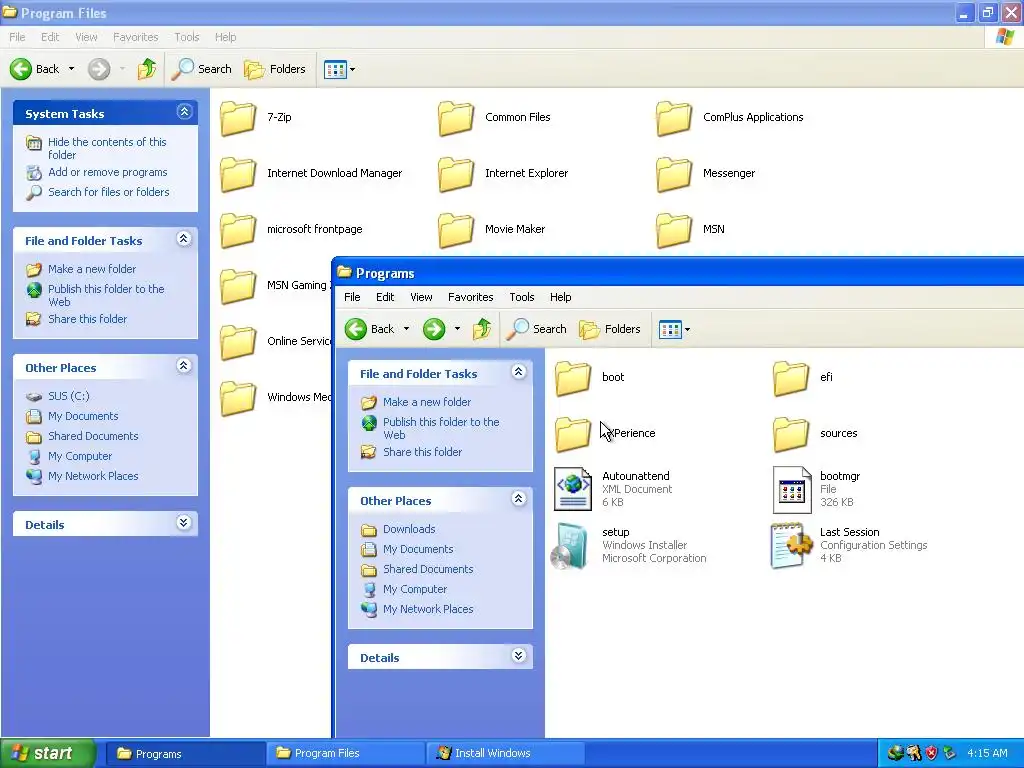Open Back history dropdown arrow in Programs window
Viewport: 1024px width, 768px height.
(x=406, y=329)
